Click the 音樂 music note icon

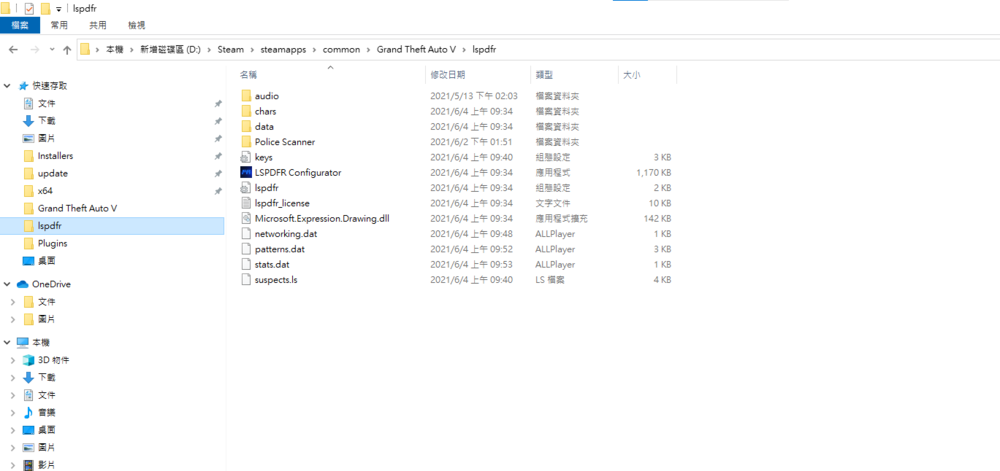28,412
